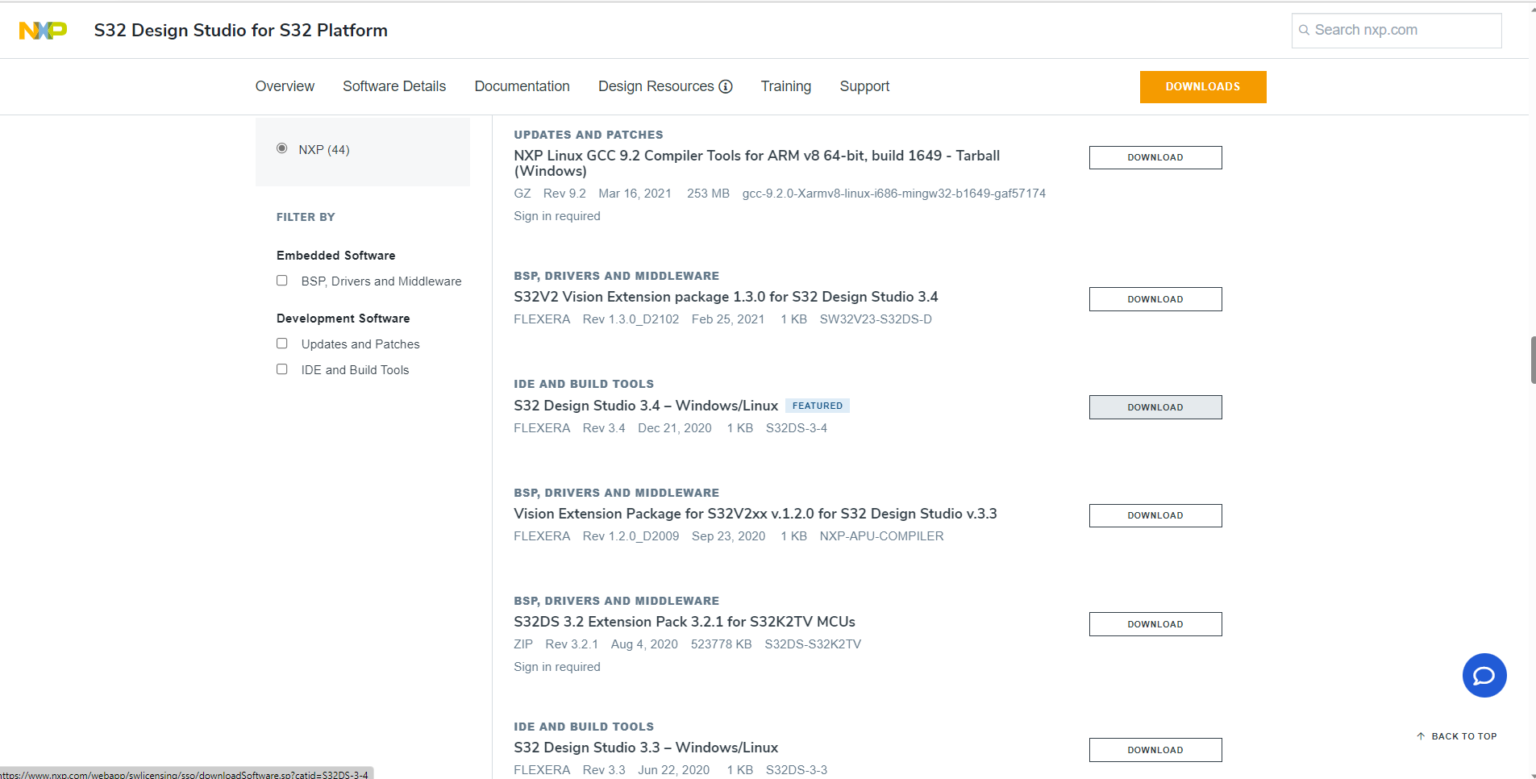Click the page vertical scrollbar thumb
Image resolution: width=1536 pixels, height=779 pixels.
1531,360
